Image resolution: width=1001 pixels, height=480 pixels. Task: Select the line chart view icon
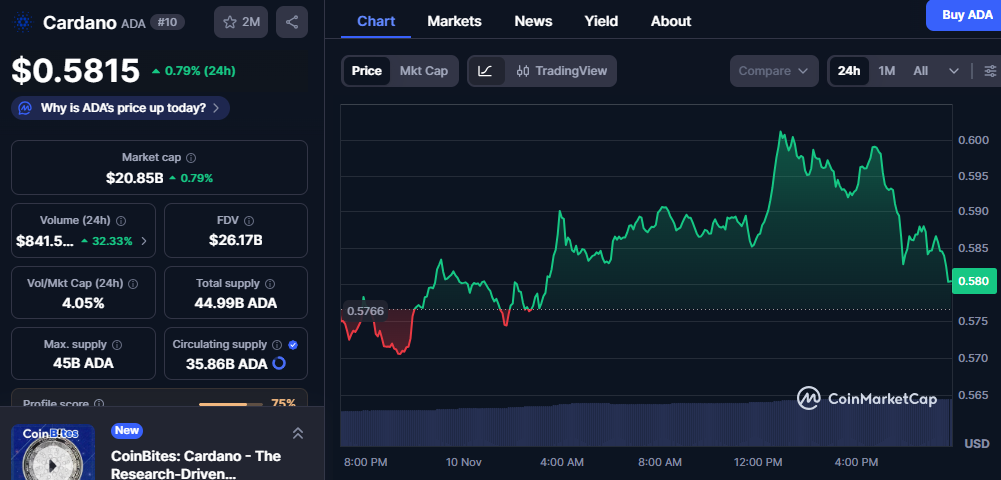pyautogui.click(x=485, y=71)
